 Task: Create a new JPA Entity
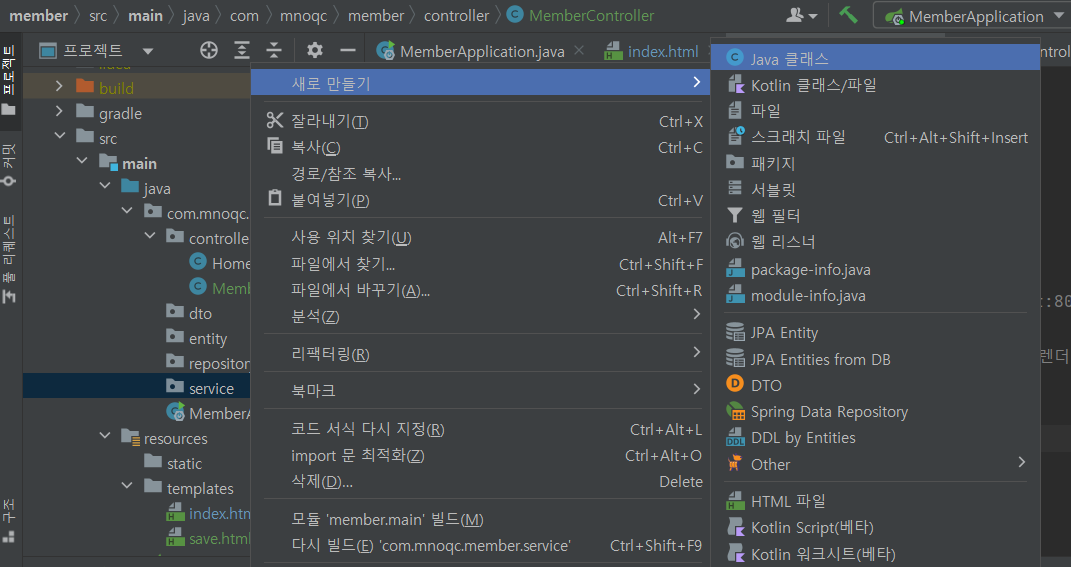(x=876, y=333)
